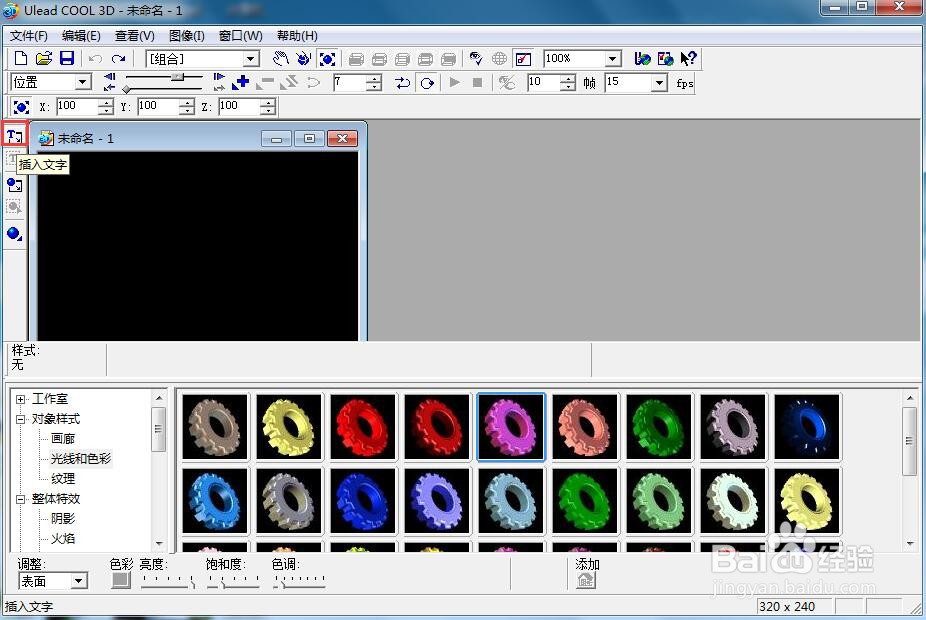Click the Edit graphics tool icon
Viewport: 926px width, 620px height.
click(x=14, y=207)
